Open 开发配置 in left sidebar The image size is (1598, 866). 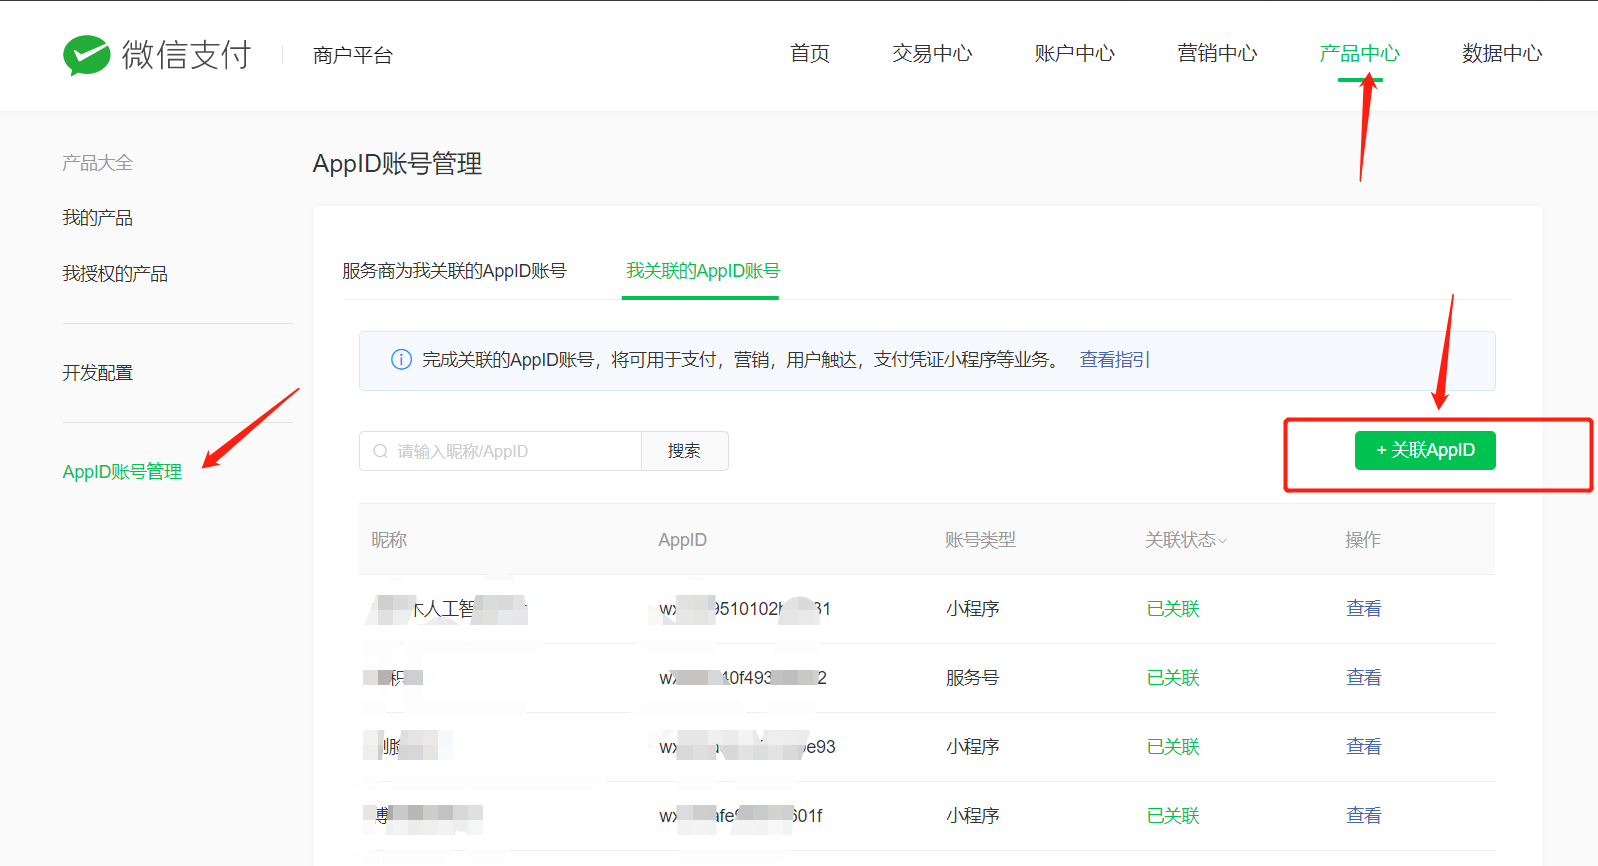tap(97, 373)
